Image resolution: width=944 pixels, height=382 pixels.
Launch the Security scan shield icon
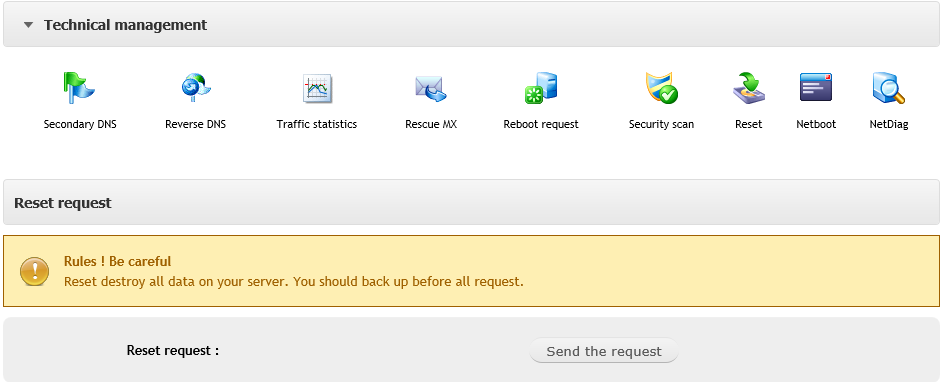tap(661, 88)
